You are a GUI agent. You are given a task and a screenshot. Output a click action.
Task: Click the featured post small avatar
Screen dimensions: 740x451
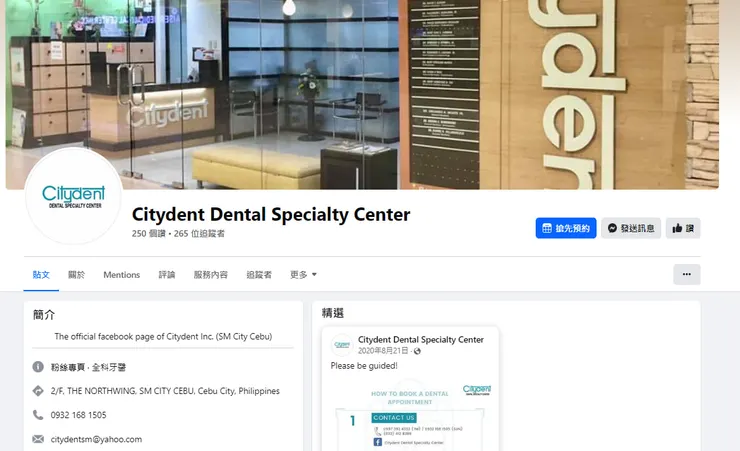[342, 345]
